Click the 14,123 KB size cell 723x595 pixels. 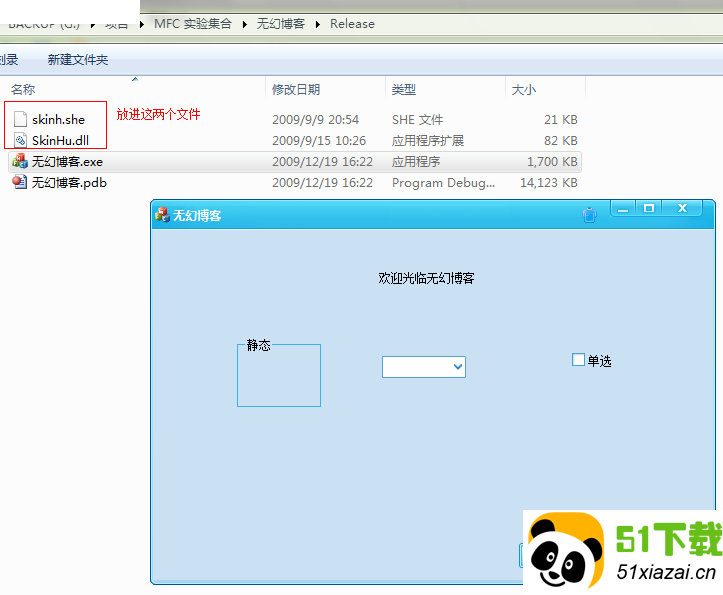pos(549,183)
